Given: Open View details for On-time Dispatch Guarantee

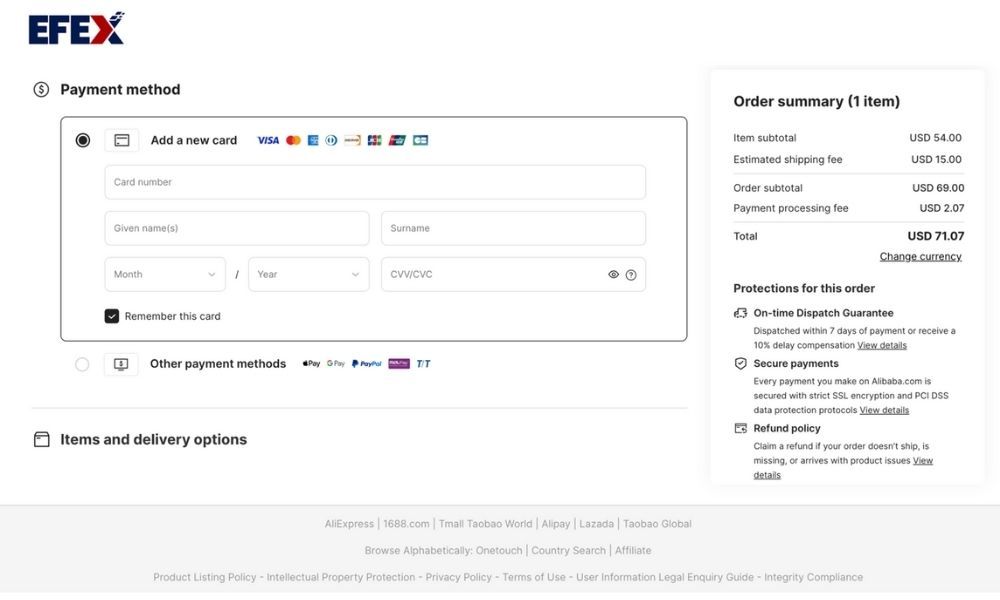Looking at the screenshot, I should 881,346.
